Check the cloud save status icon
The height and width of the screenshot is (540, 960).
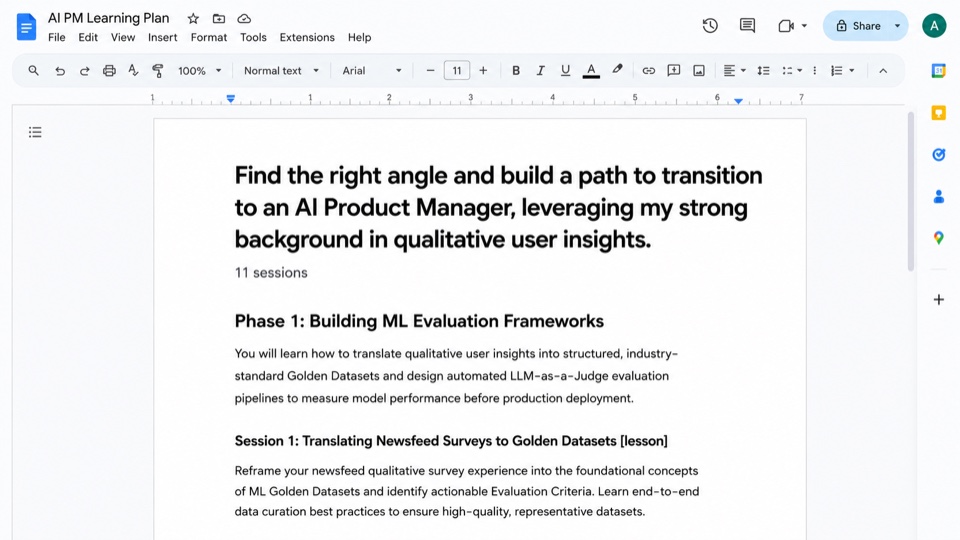[244, 18]
